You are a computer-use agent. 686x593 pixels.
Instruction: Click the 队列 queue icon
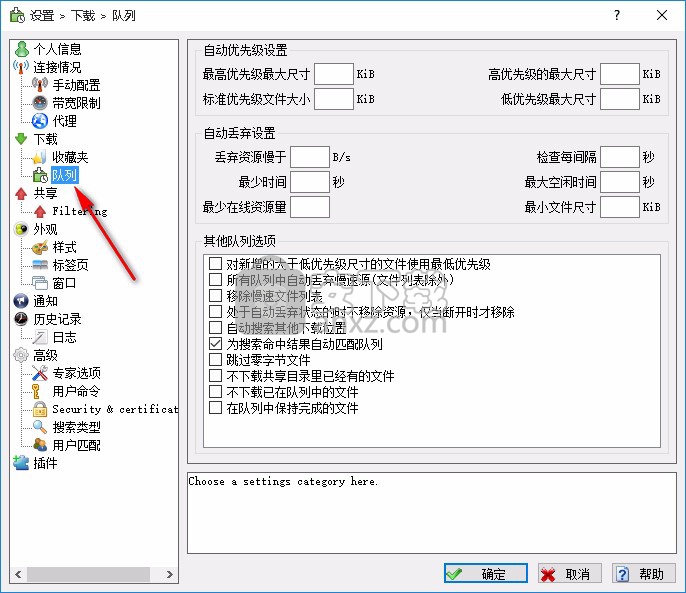click(x=40, y=175)
